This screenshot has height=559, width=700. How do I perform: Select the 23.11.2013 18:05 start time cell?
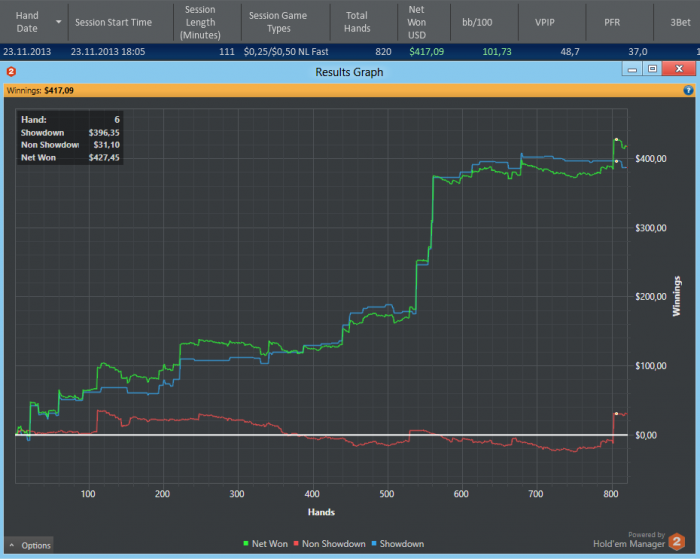pyautogui.click(x=108, y=52)
